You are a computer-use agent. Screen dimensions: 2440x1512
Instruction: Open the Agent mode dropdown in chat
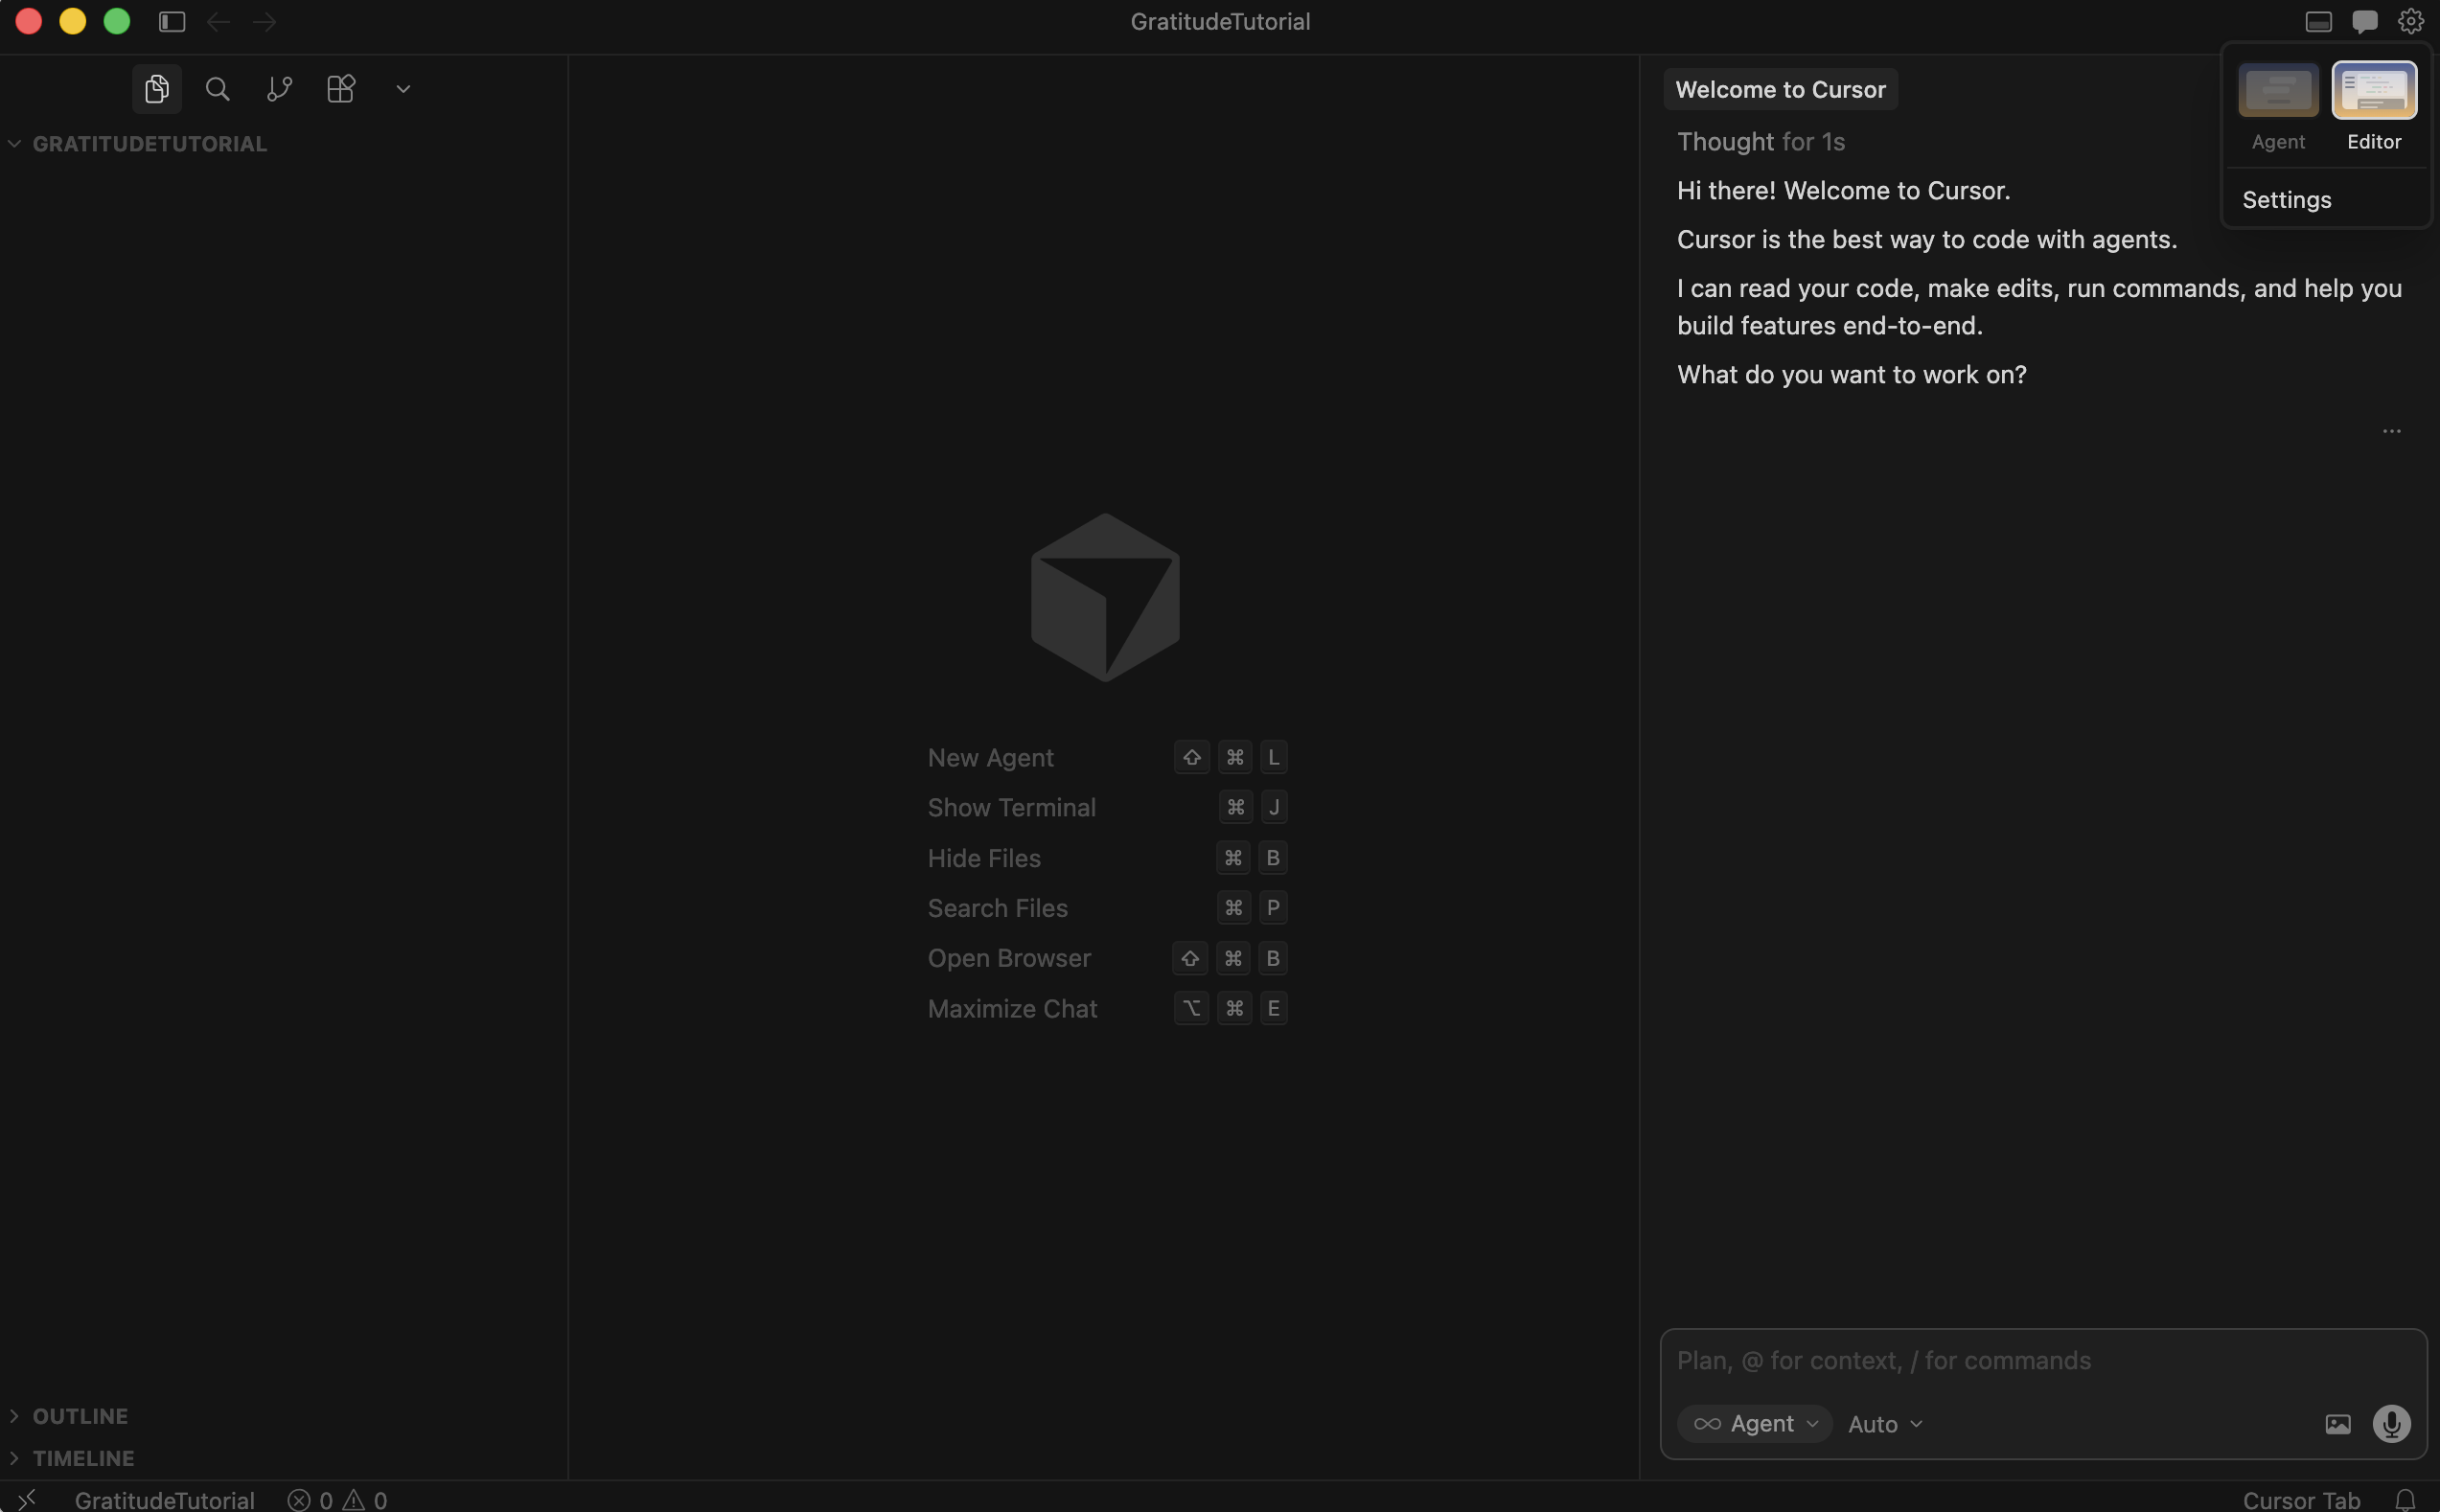[1754, 1423]
